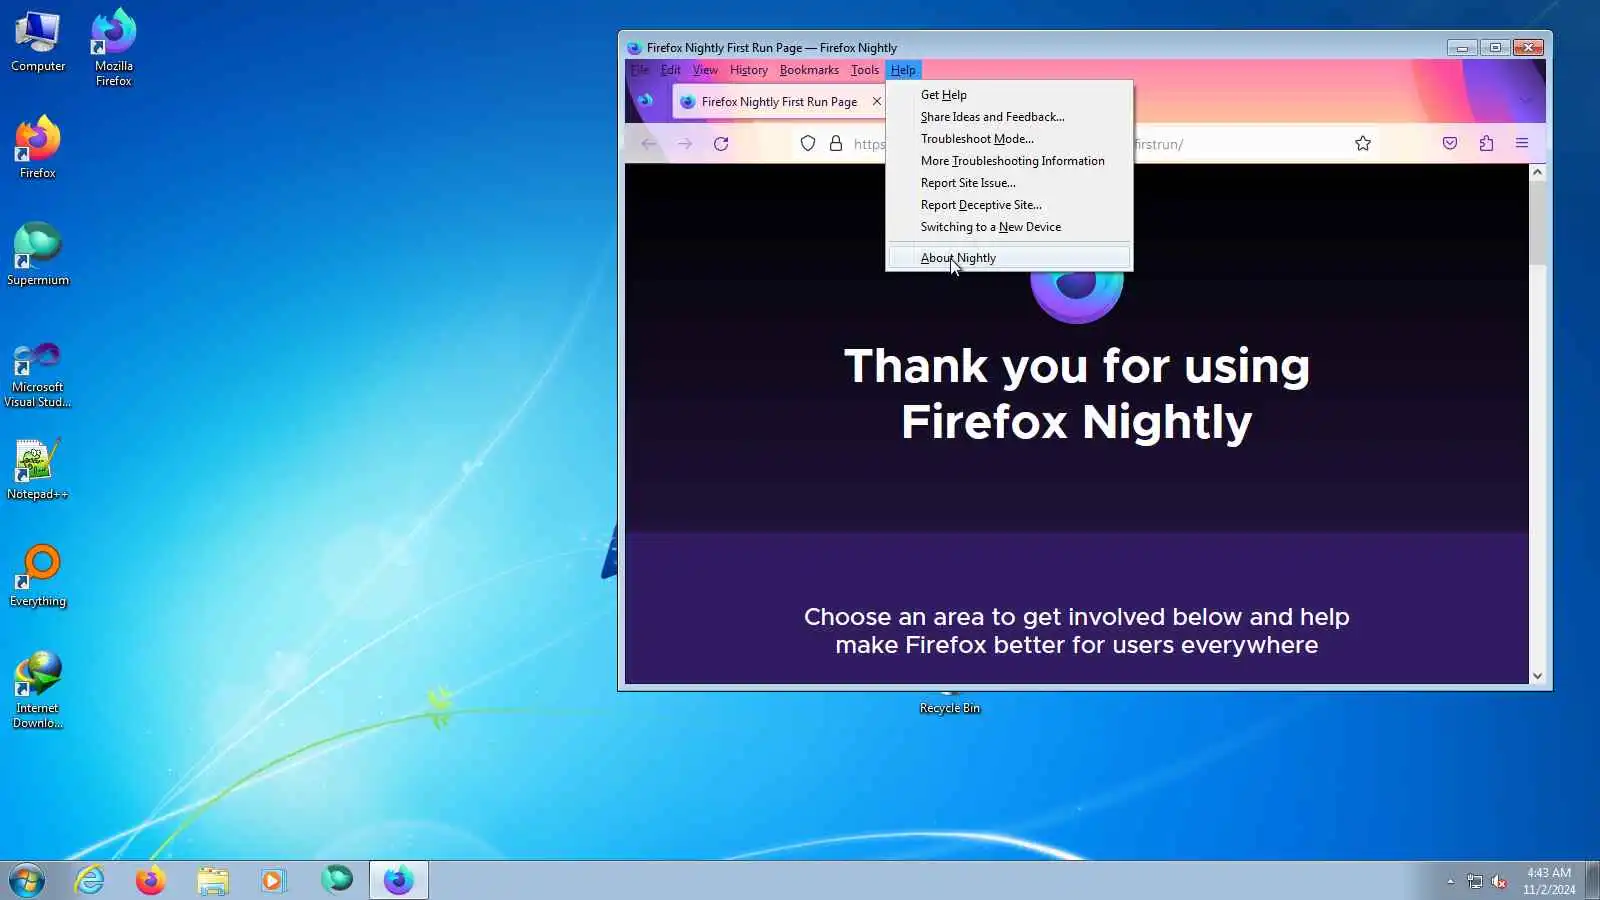Click Firefox Nightly taskbar button
1600x900 pixels.
[399, 881]
